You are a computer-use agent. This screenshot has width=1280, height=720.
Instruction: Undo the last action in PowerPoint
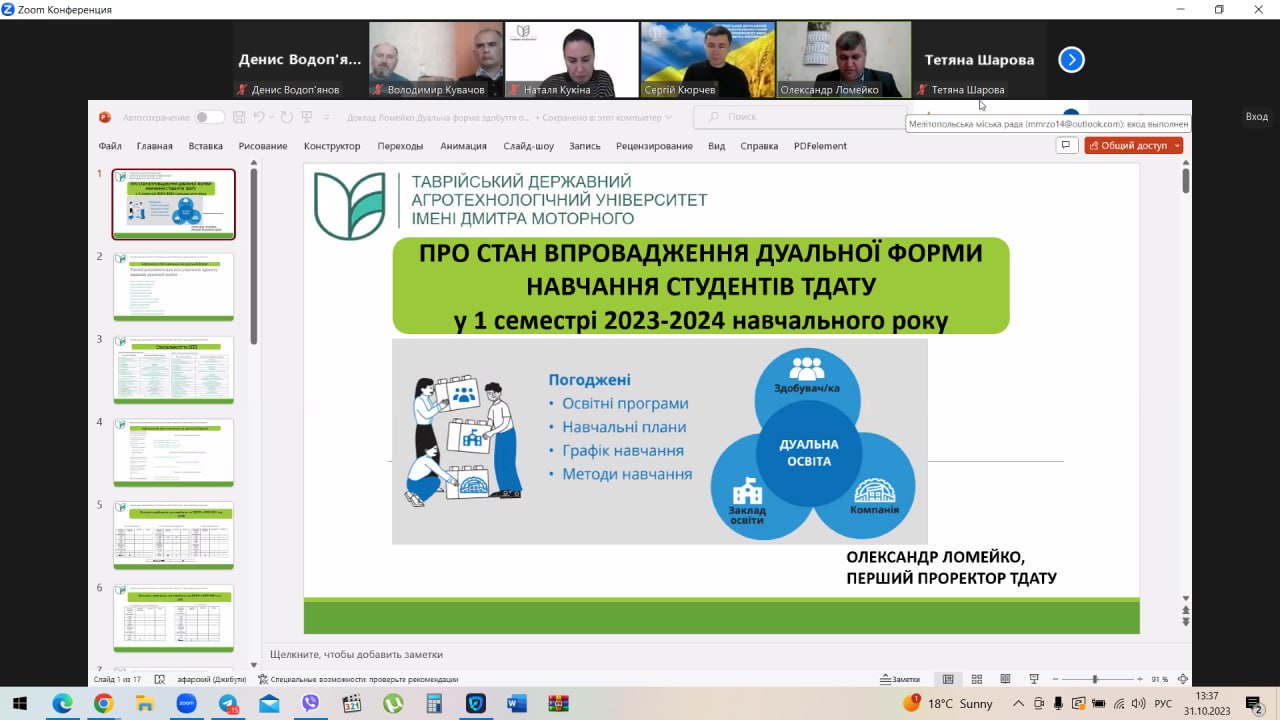[x=260, y=117]
